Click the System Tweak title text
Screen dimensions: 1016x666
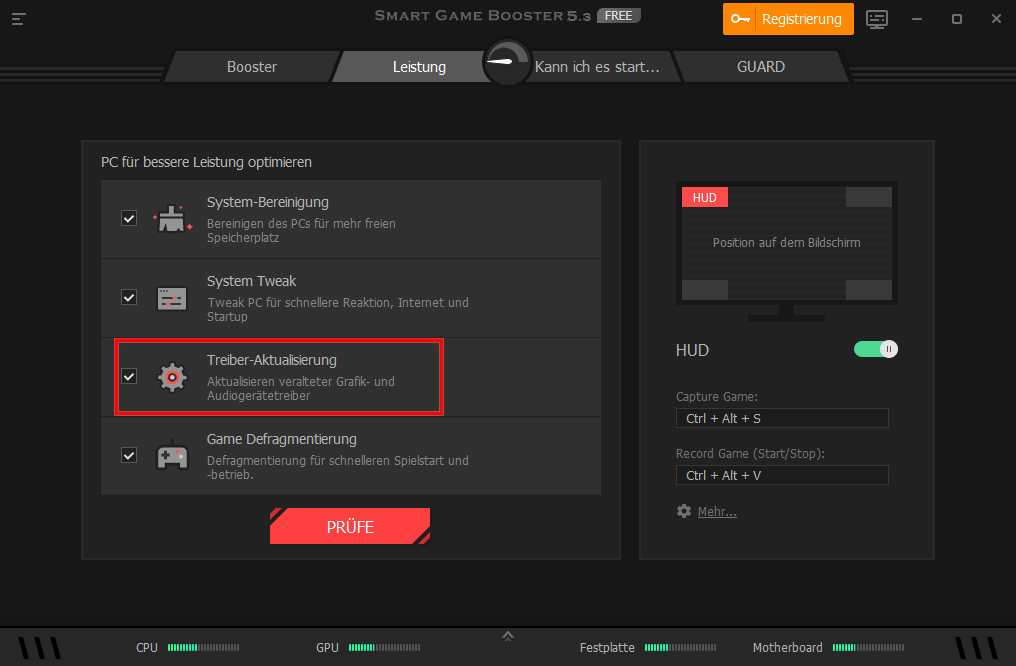pyautogui.click(x=251, y=281)
